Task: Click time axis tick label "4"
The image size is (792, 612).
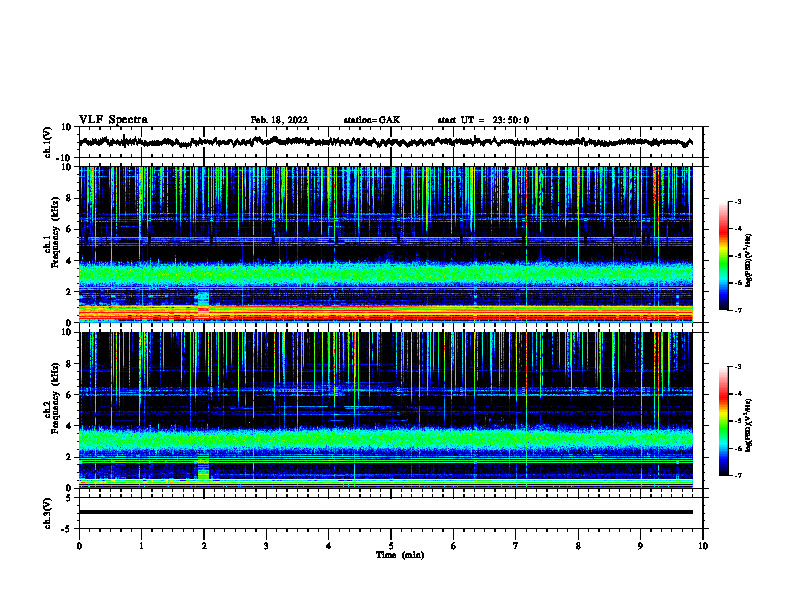Action: [329, 546]
